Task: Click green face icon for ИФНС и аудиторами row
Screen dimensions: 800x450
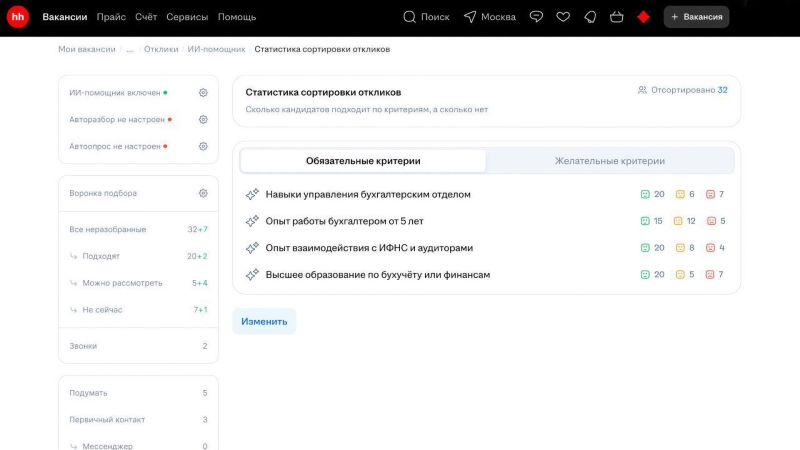Action: point(645,247)
